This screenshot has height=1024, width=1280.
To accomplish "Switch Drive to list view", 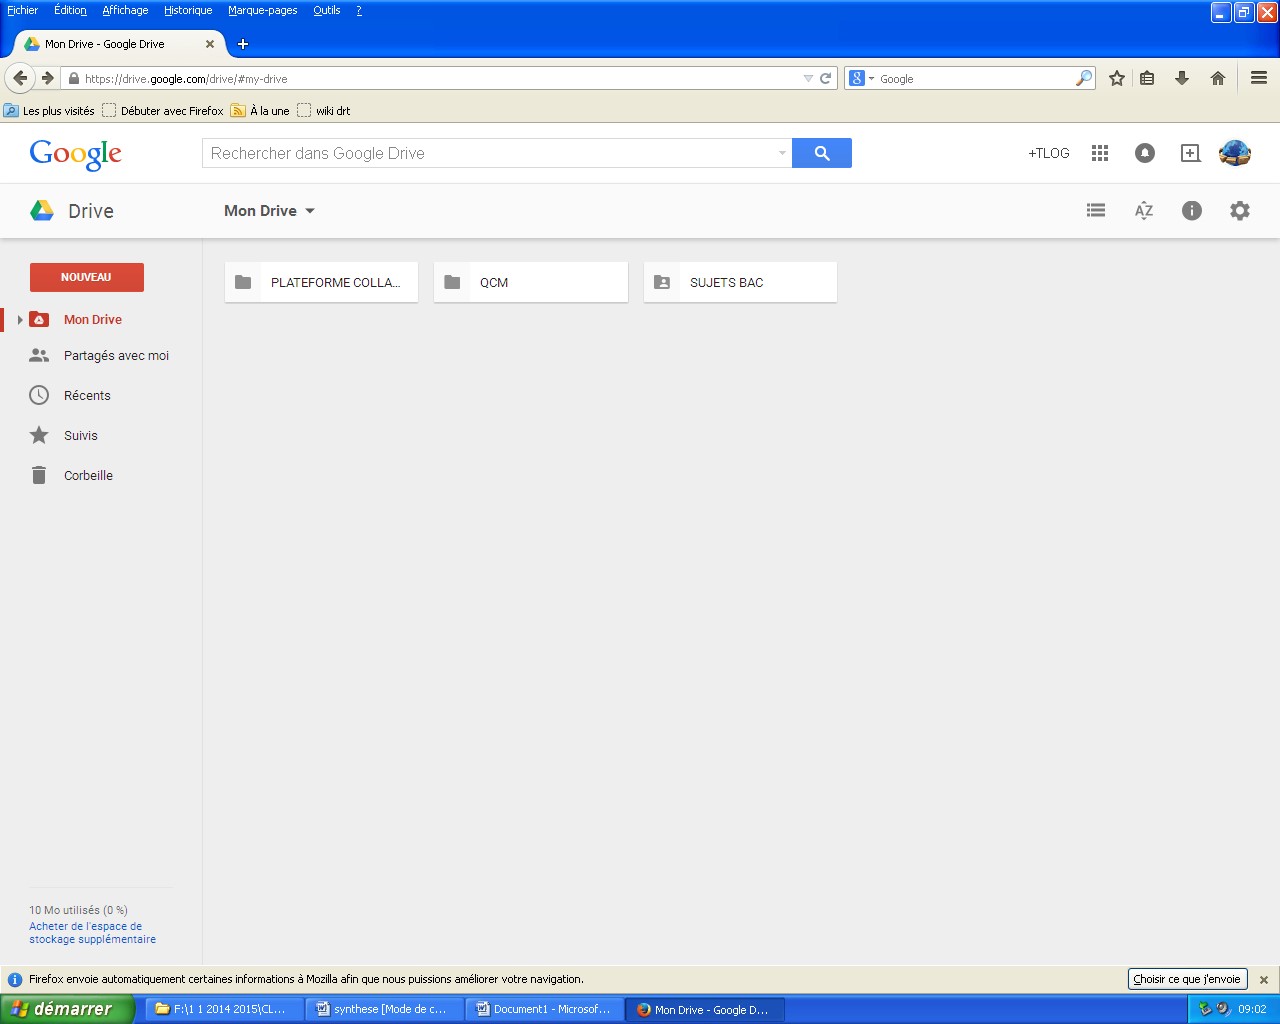I will pos(1096,211).
